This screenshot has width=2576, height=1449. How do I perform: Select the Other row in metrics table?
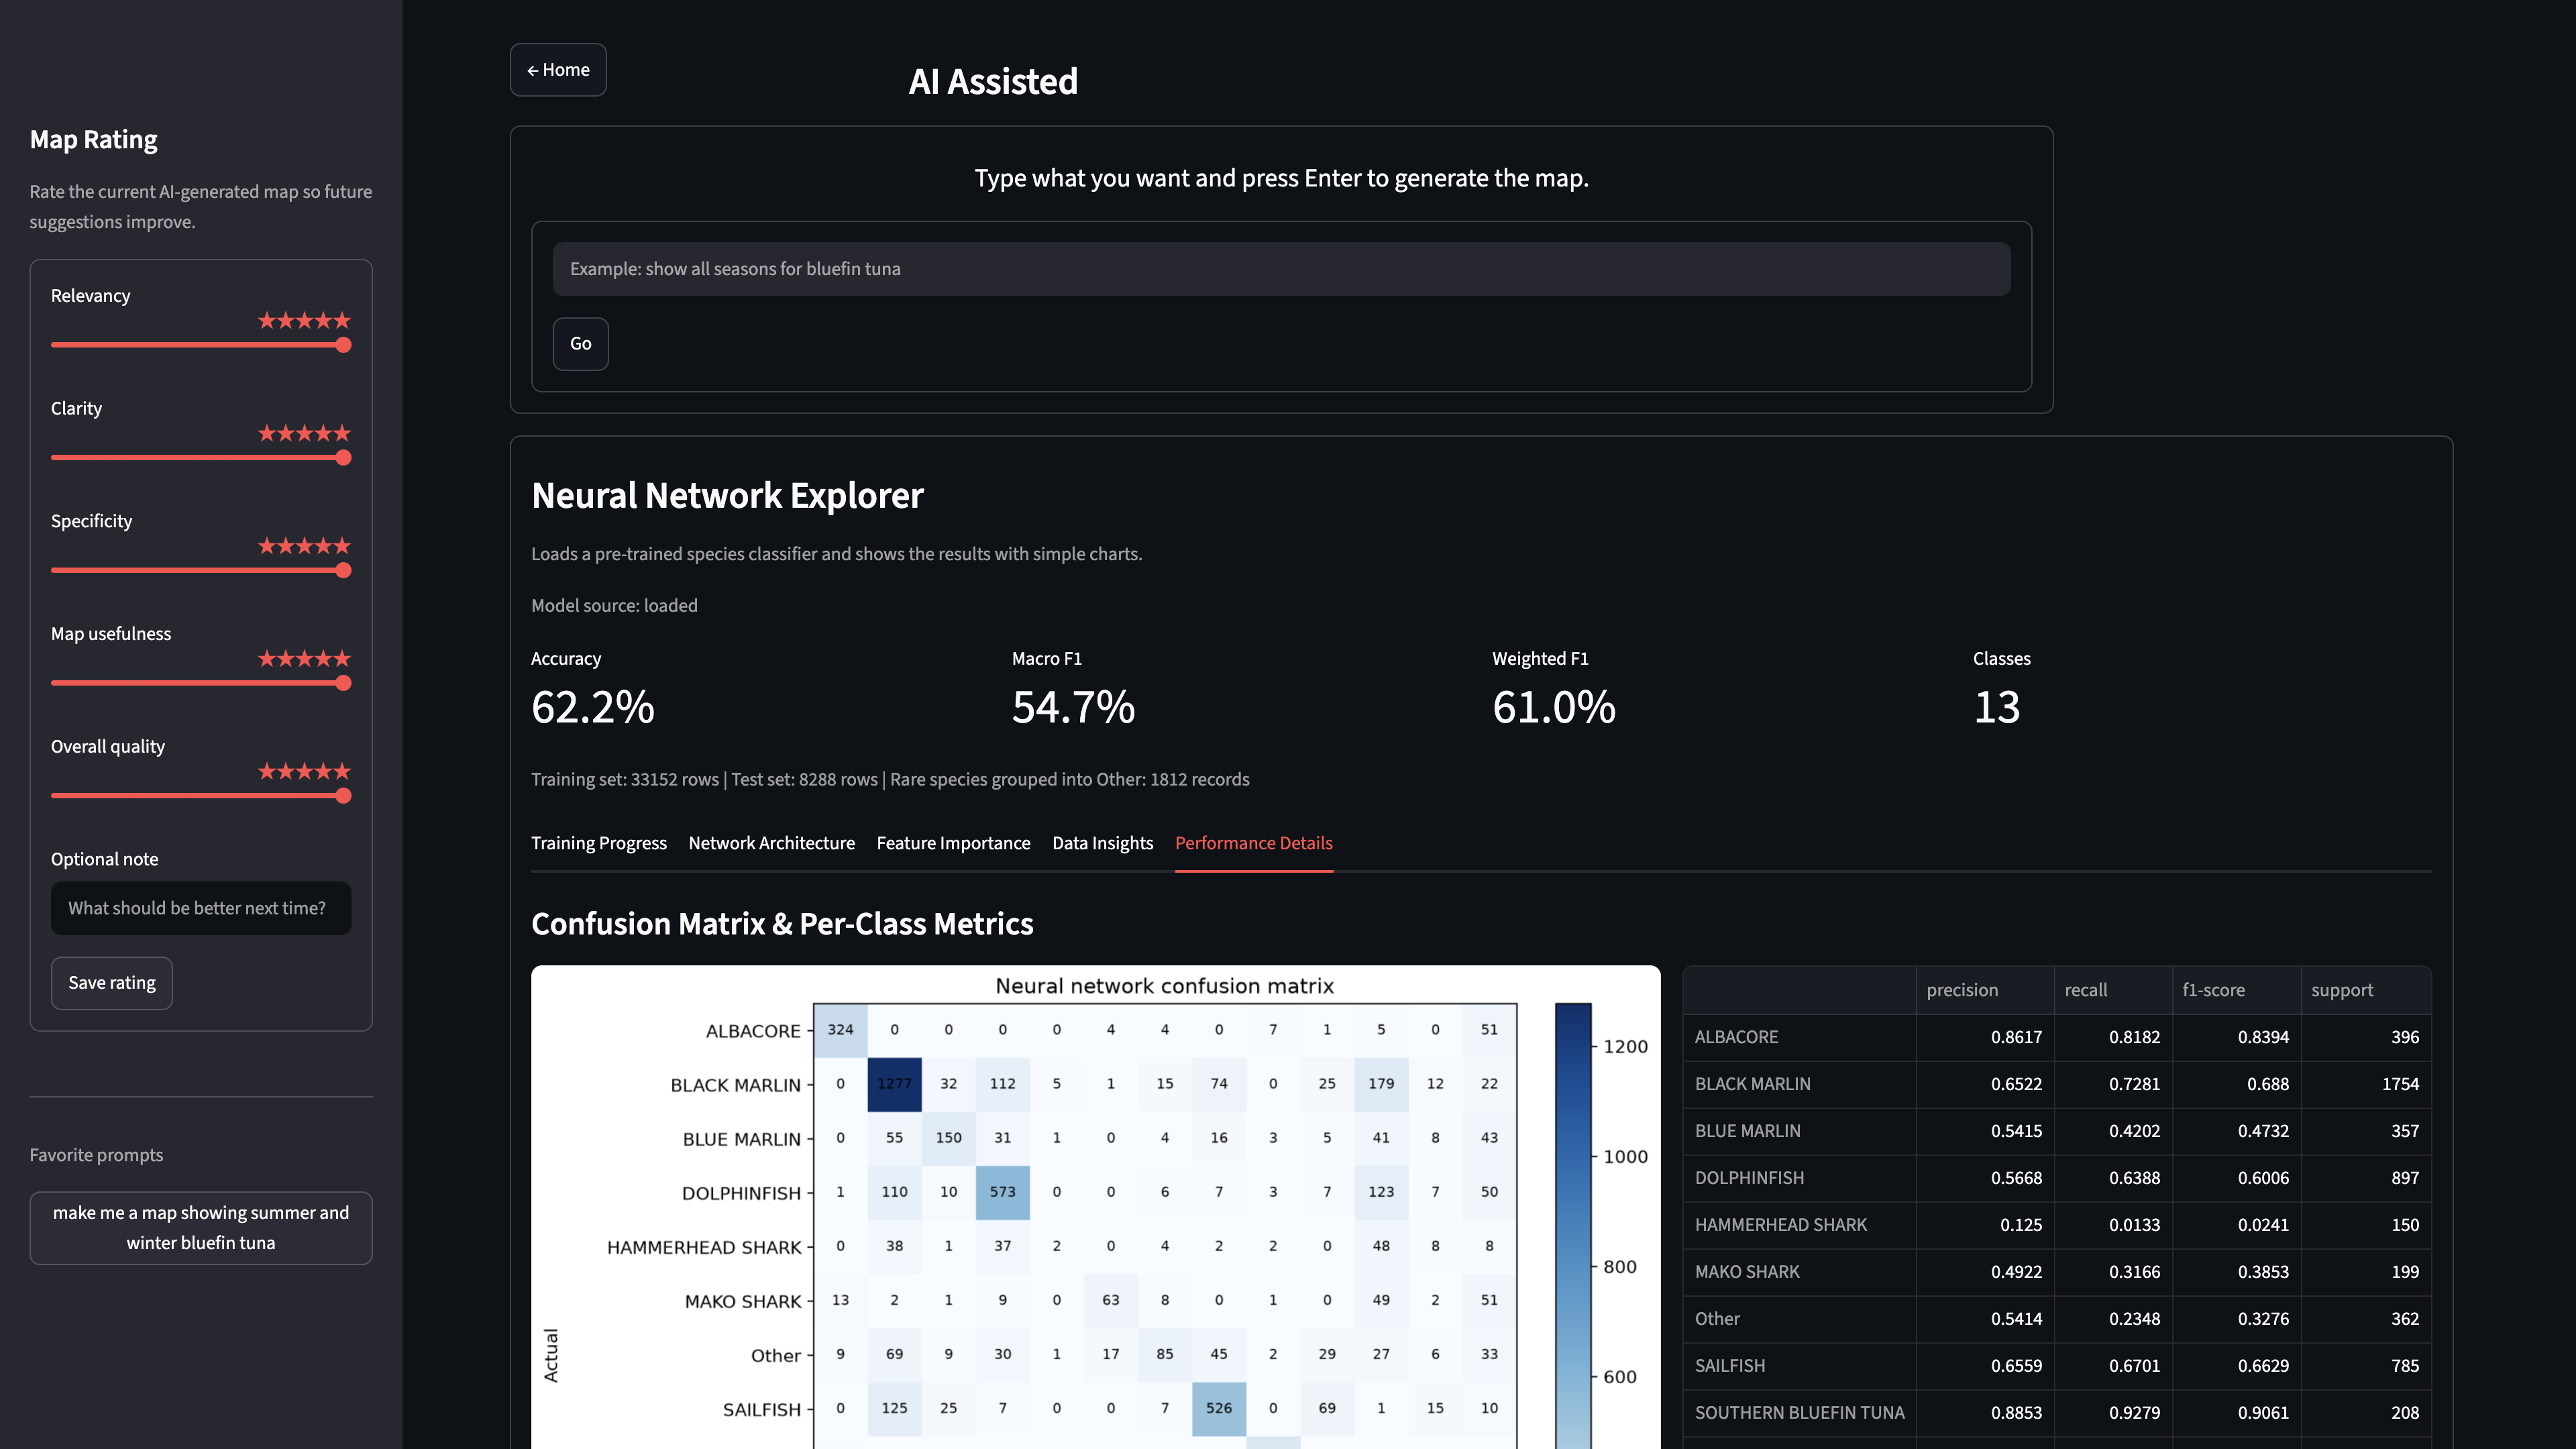click(2057, 1319)
